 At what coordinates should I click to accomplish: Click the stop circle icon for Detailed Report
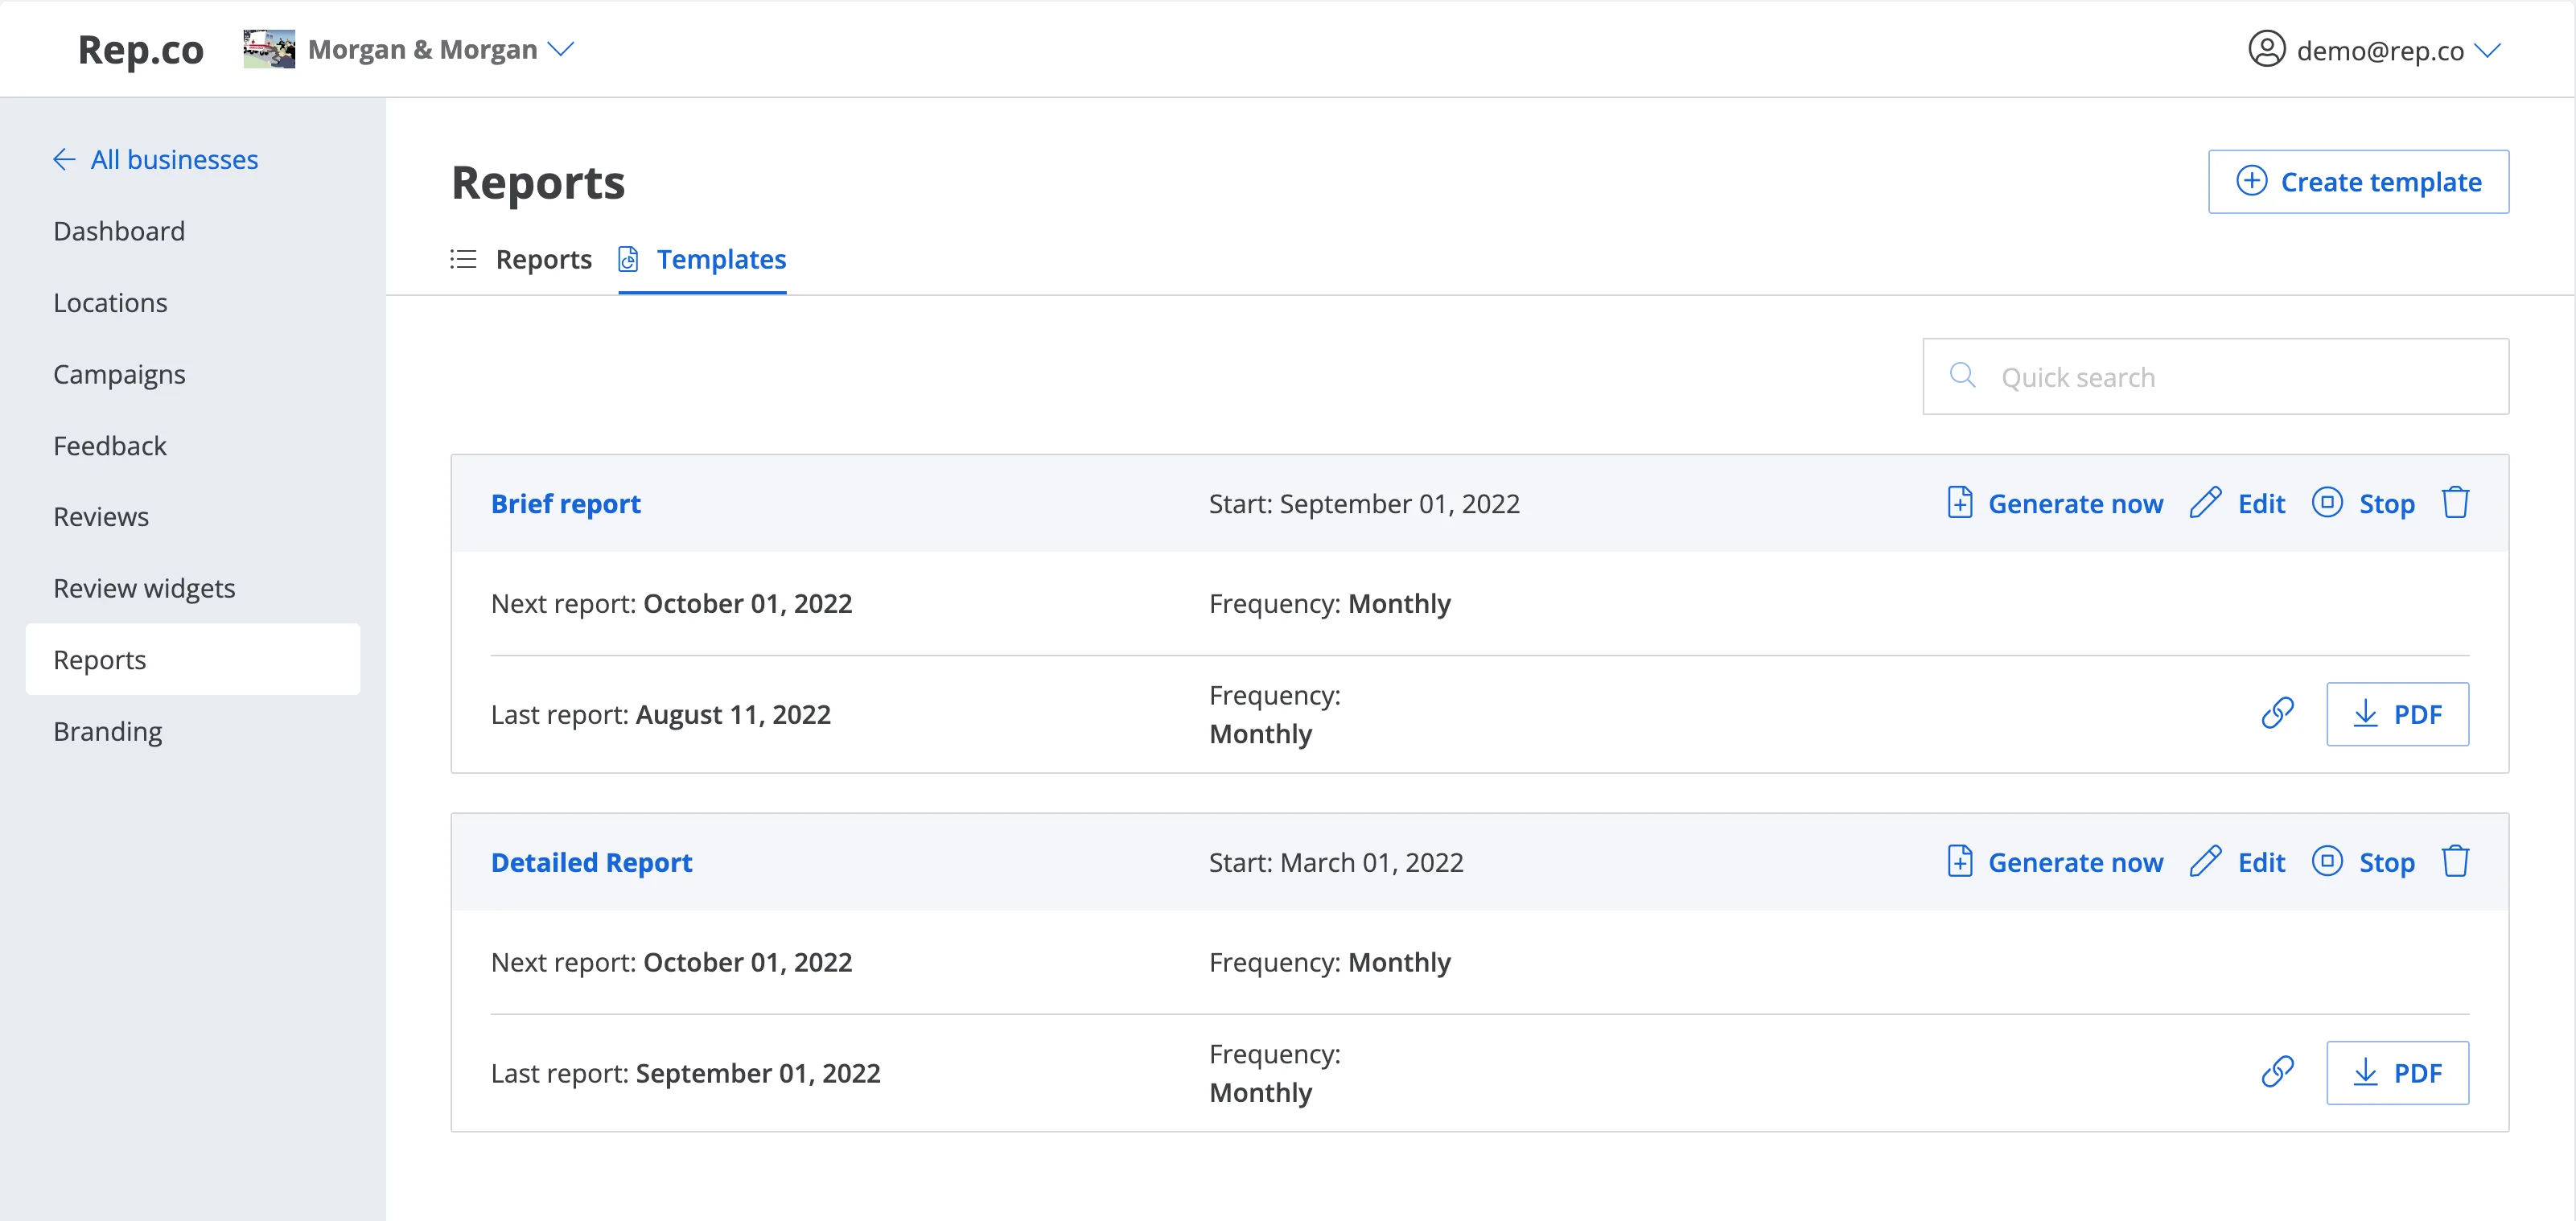coord(2327,861)
